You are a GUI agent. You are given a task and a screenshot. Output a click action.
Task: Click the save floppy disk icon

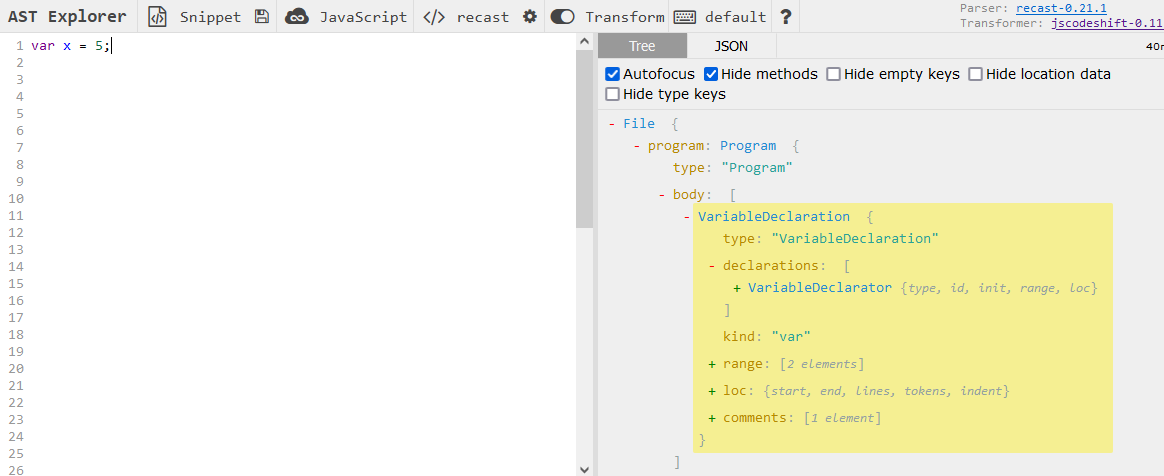pyautogui.click(x=261, y=16)
